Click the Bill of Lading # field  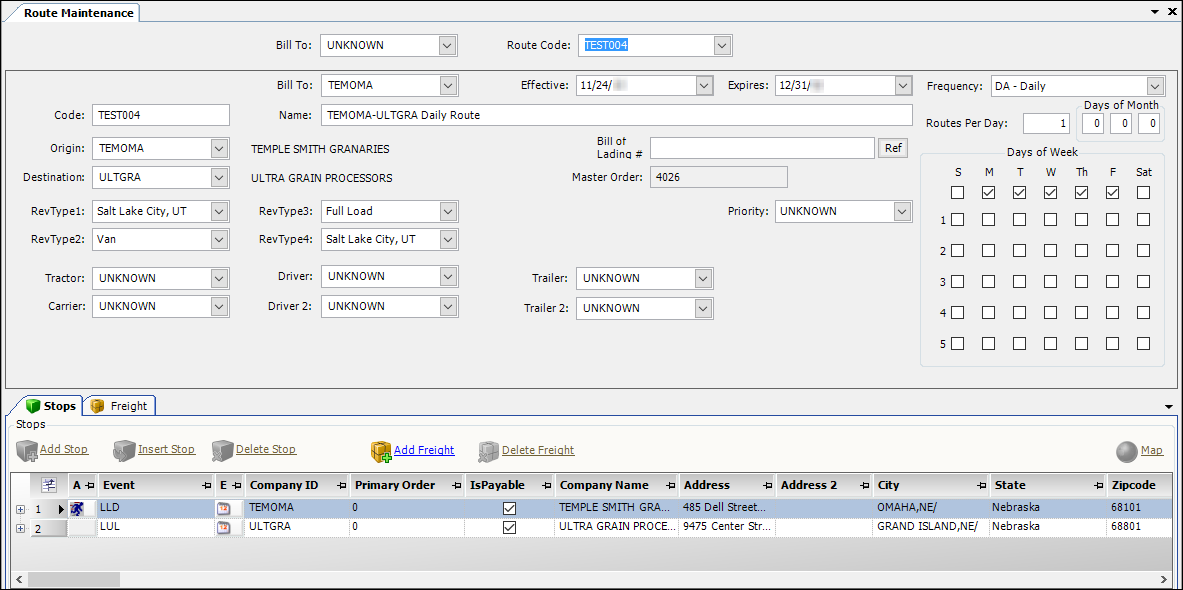762,148
